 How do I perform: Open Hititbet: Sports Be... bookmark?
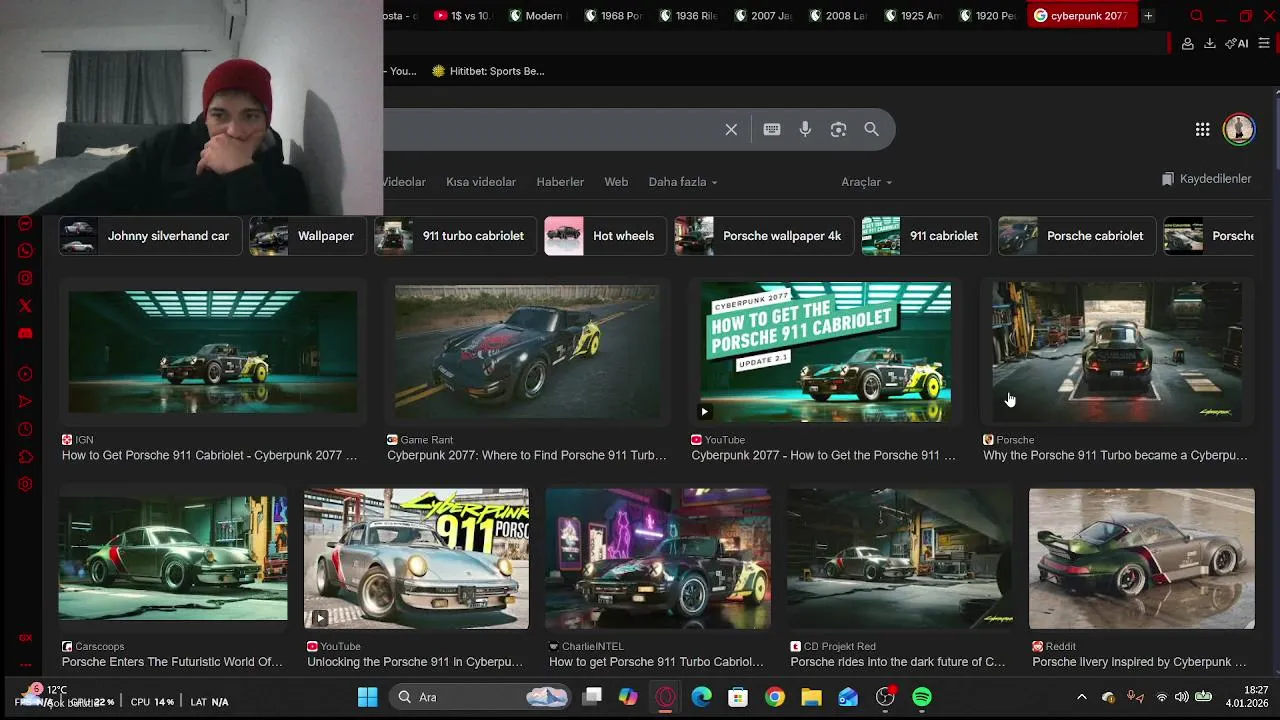click(488, 71)
